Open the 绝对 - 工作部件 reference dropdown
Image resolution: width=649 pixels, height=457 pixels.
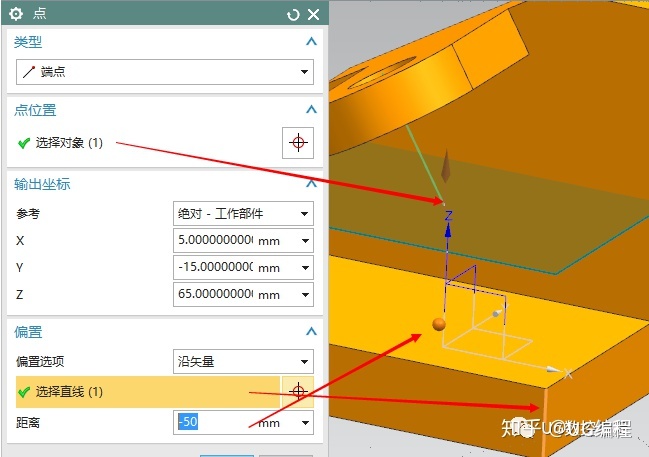(243, 214)
